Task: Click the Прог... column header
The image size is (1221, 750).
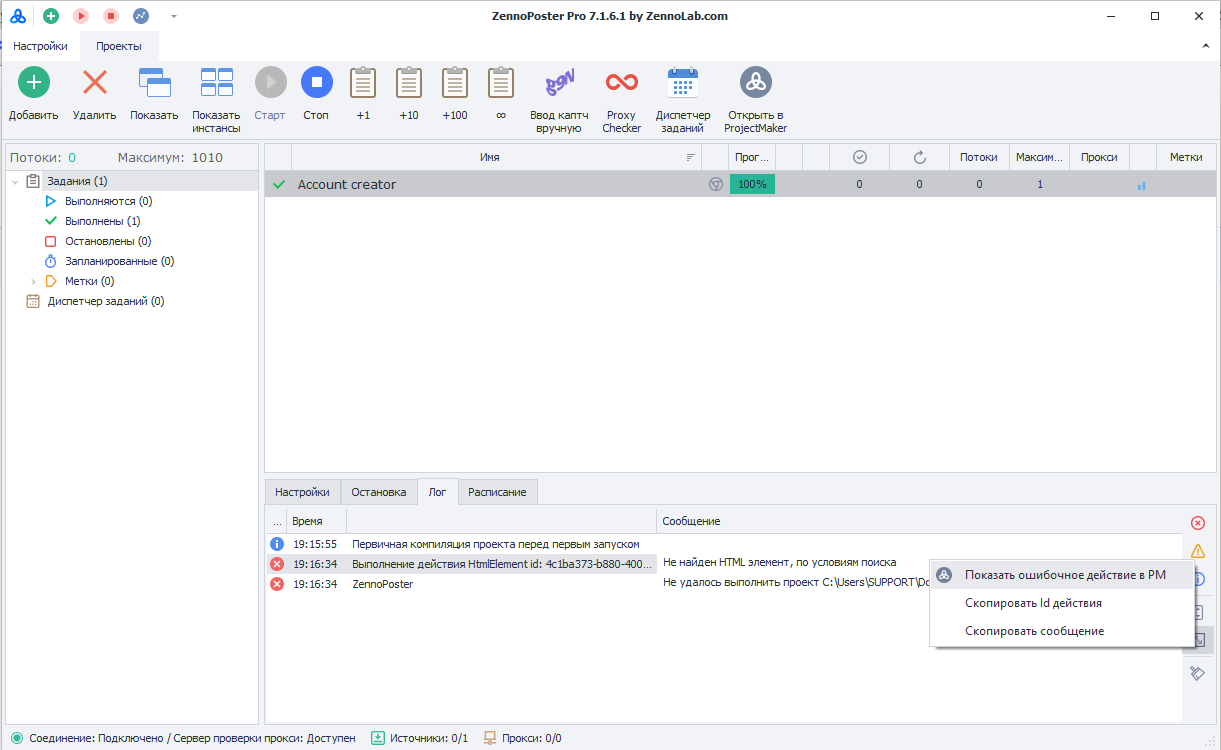Action: 752,157
